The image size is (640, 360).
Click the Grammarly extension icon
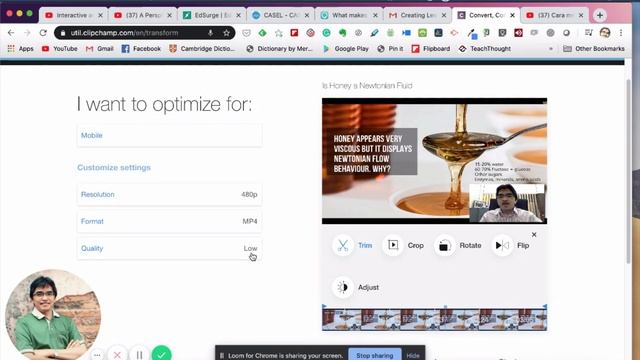point(326,33)
